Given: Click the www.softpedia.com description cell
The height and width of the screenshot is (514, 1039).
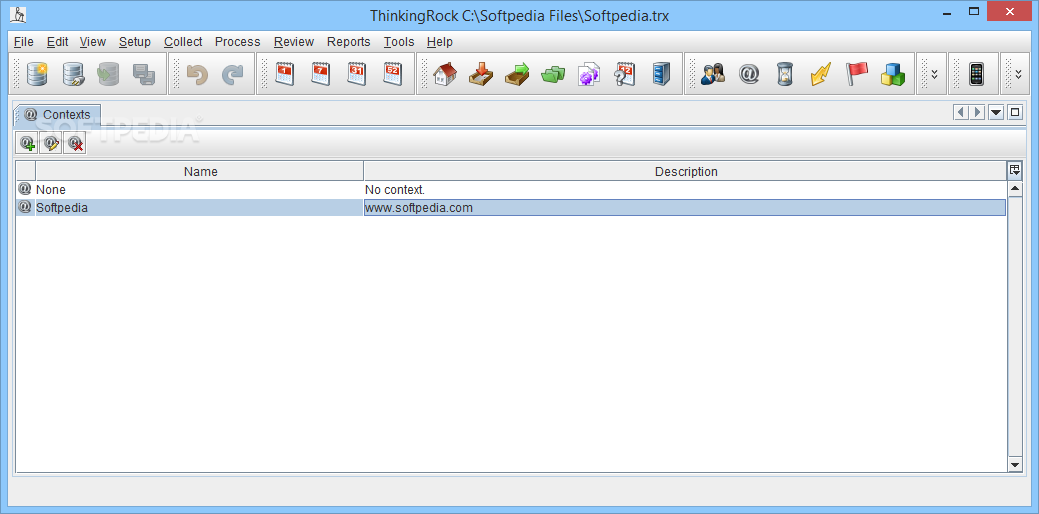Looking at the screenshot, I should tap(684, 207).
